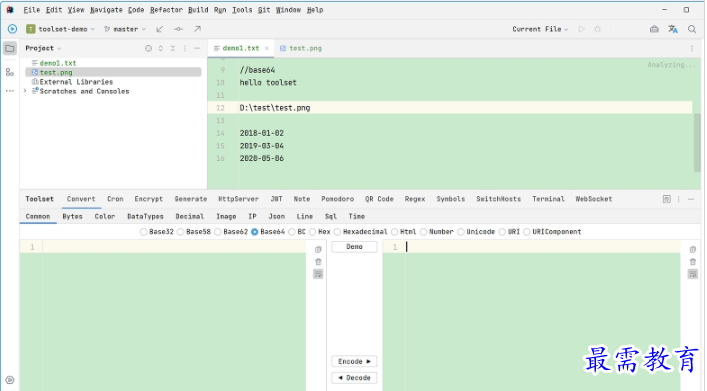Click the Code With Me icon in toolbar
The image size is (707, 391).
tap(12, 29)
